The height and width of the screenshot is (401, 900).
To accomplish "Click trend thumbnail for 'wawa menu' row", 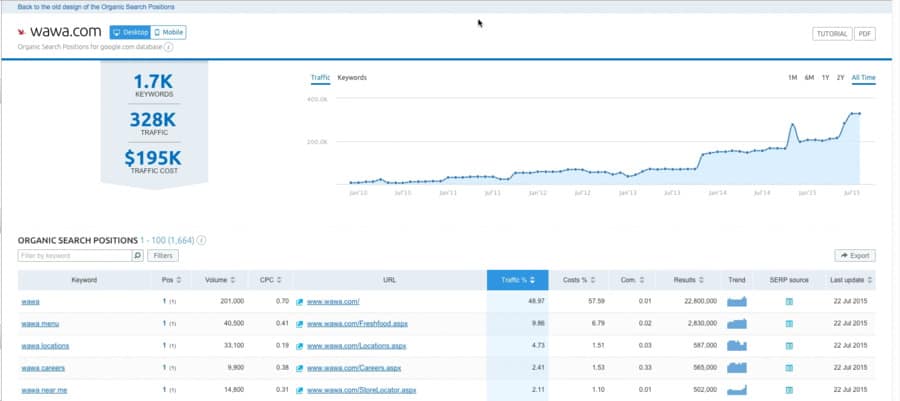I will coord(737,324).
